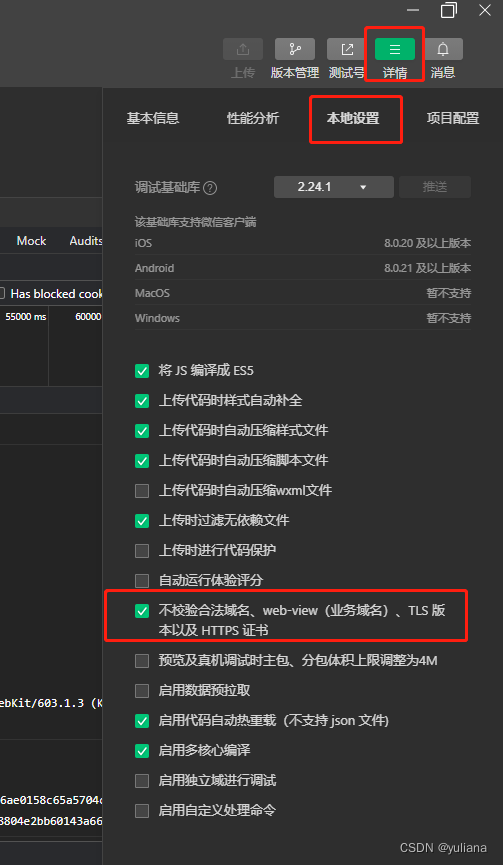Click the help icon beside 调试基础库
The image size is (503, 865).
coord(210,188)
